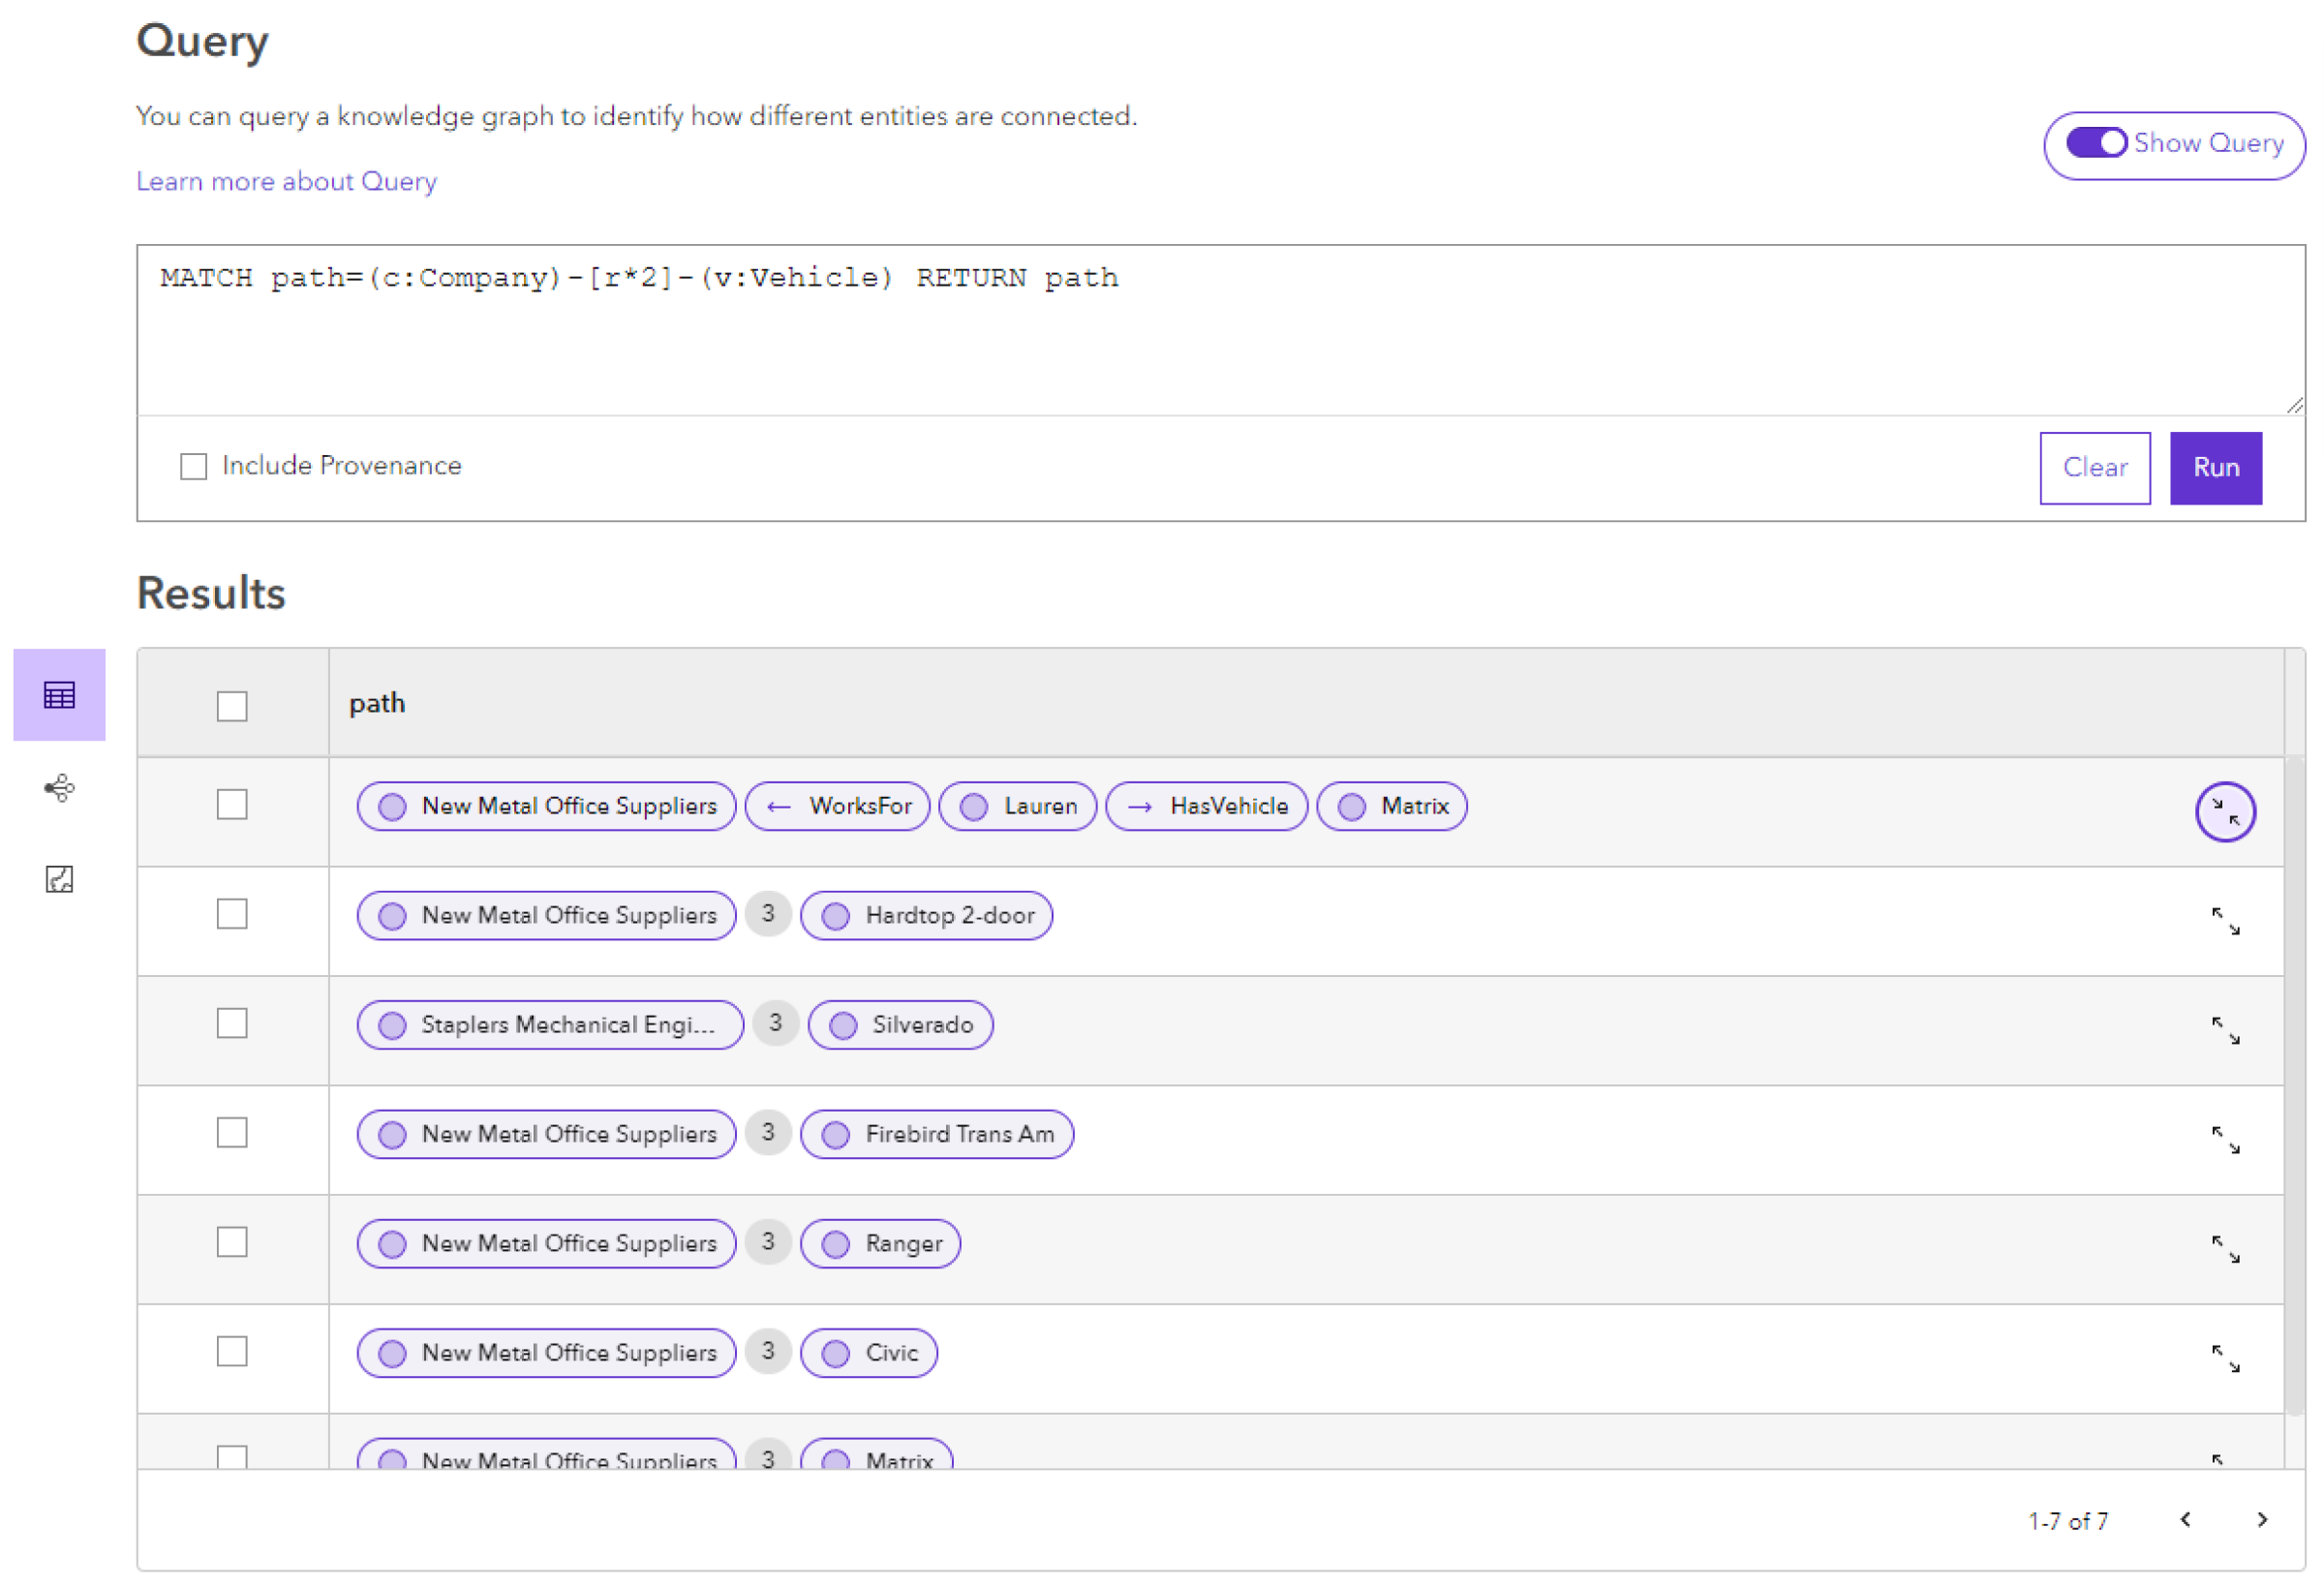Expand the New Metal Office Suppliers Hardtop row
2324x1588 pixels.
click(x=2223, y=915)
